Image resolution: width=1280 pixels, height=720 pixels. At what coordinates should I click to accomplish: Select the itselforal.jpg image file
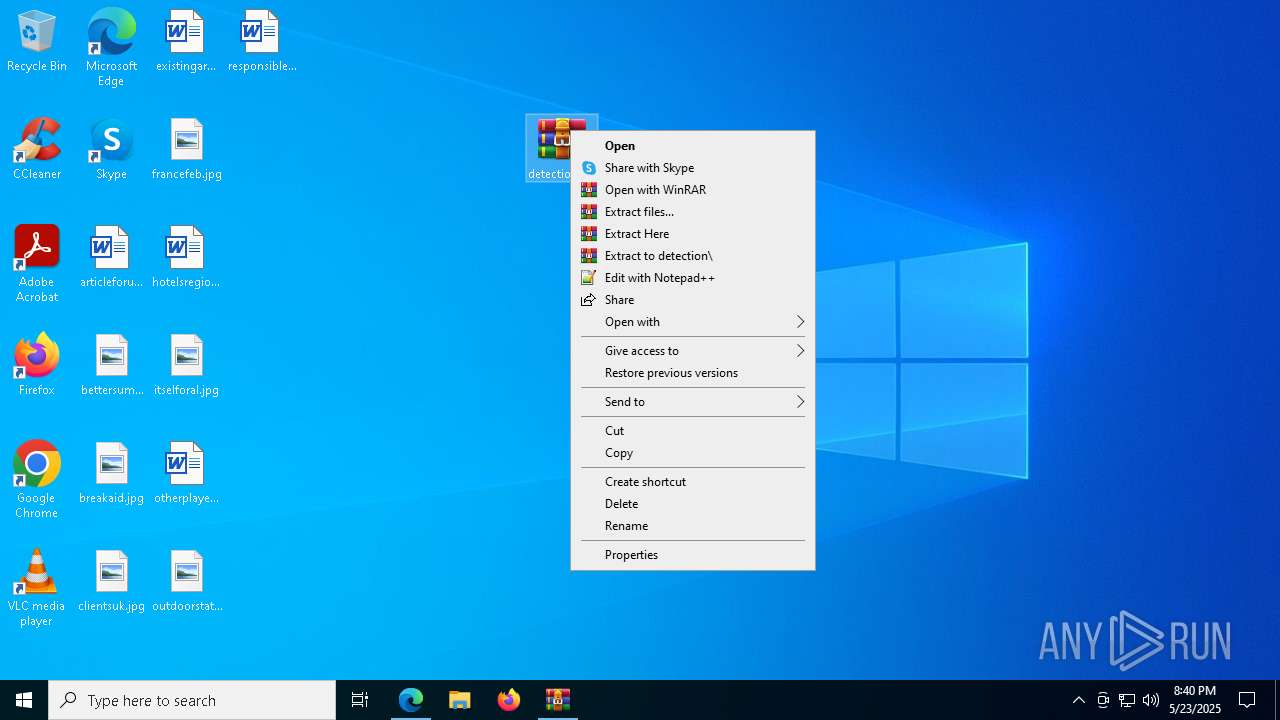click(x=186, y=366)
